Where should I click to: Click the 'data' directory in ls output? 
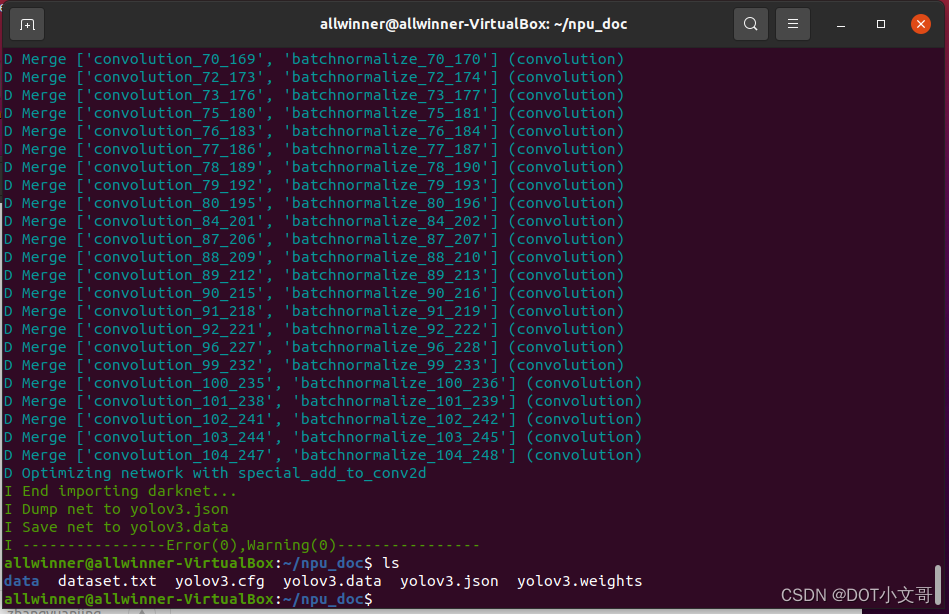(x=22, y=581)
